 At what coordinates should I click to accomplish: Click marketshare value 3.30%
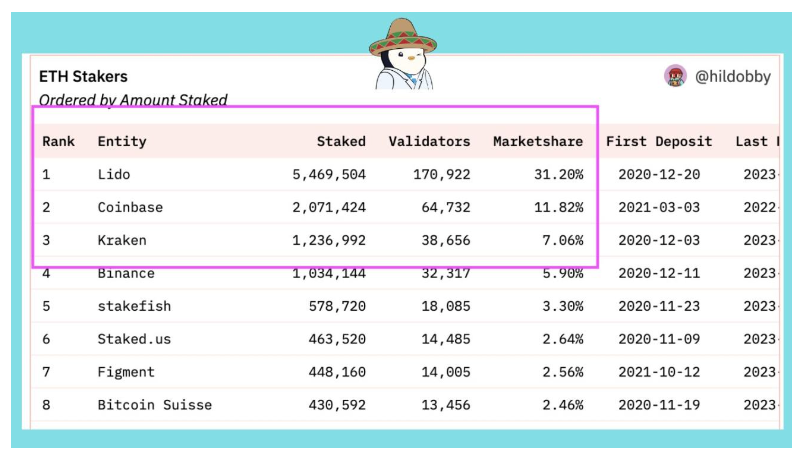pyautogui.click(x=563, y=306)
